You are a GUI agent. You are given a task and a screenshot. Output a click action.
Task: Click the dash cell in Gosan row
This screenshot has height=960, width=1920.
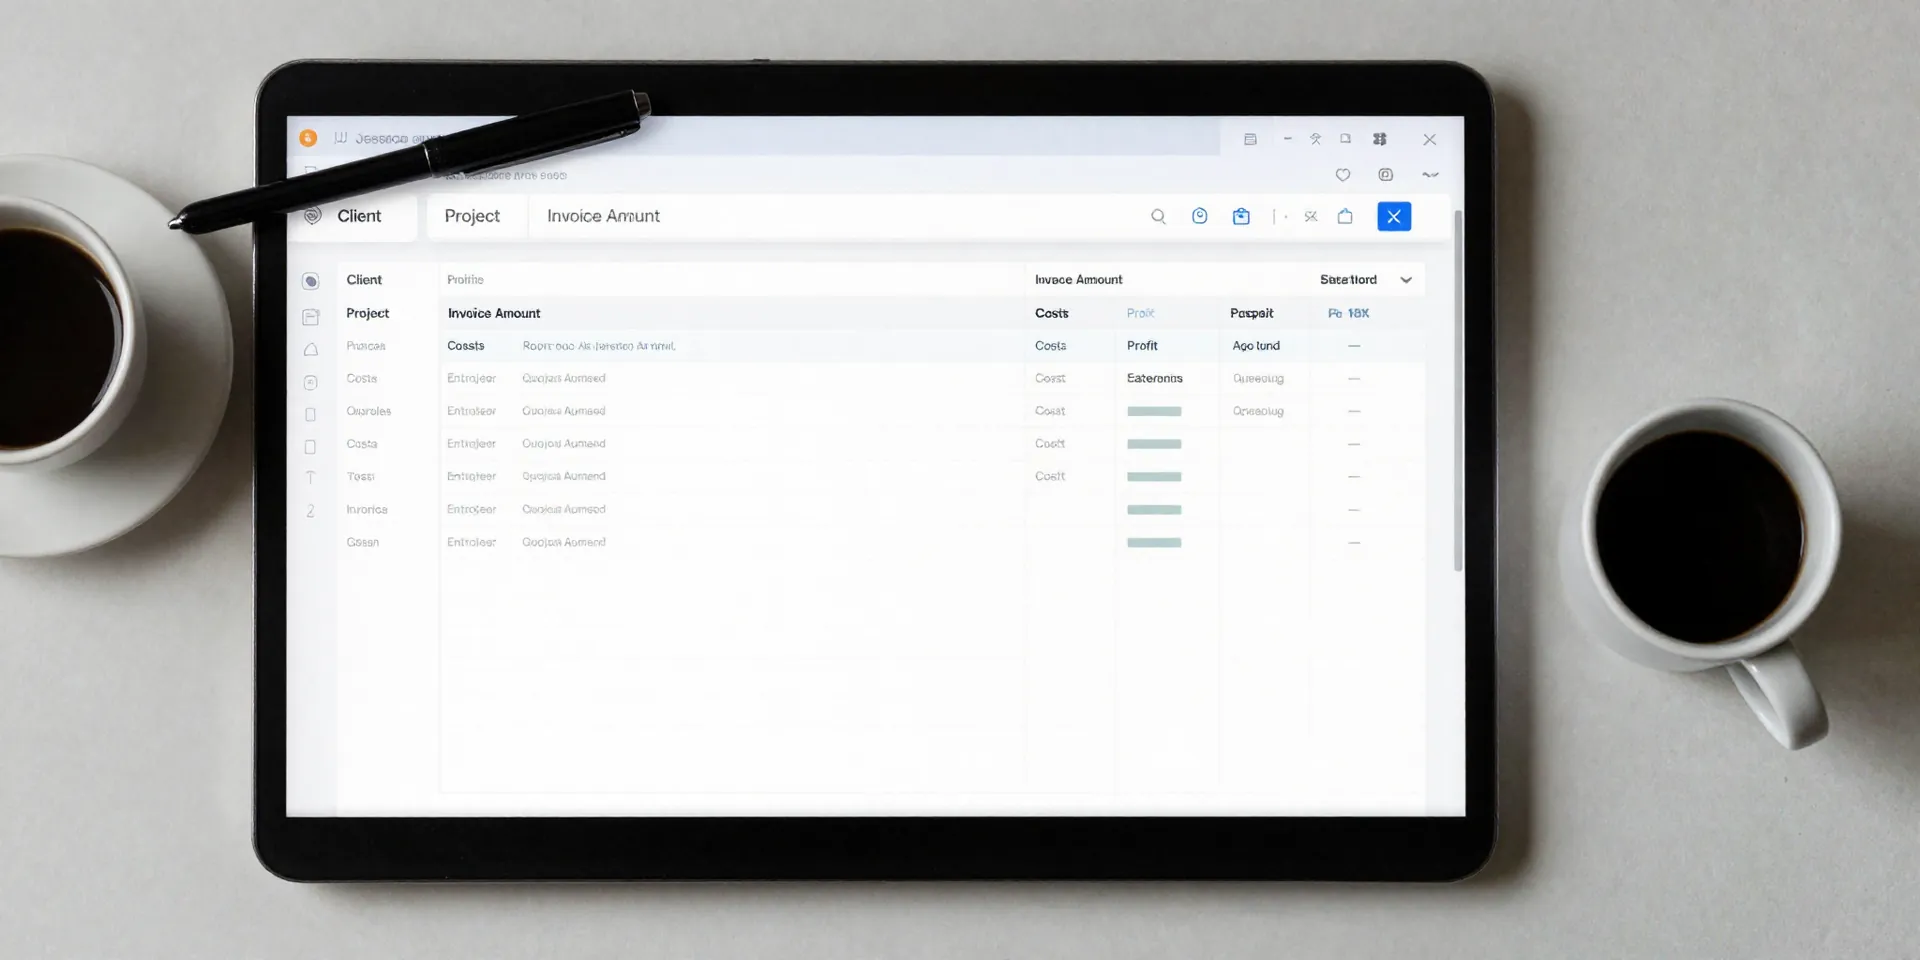pos(1354,542)
